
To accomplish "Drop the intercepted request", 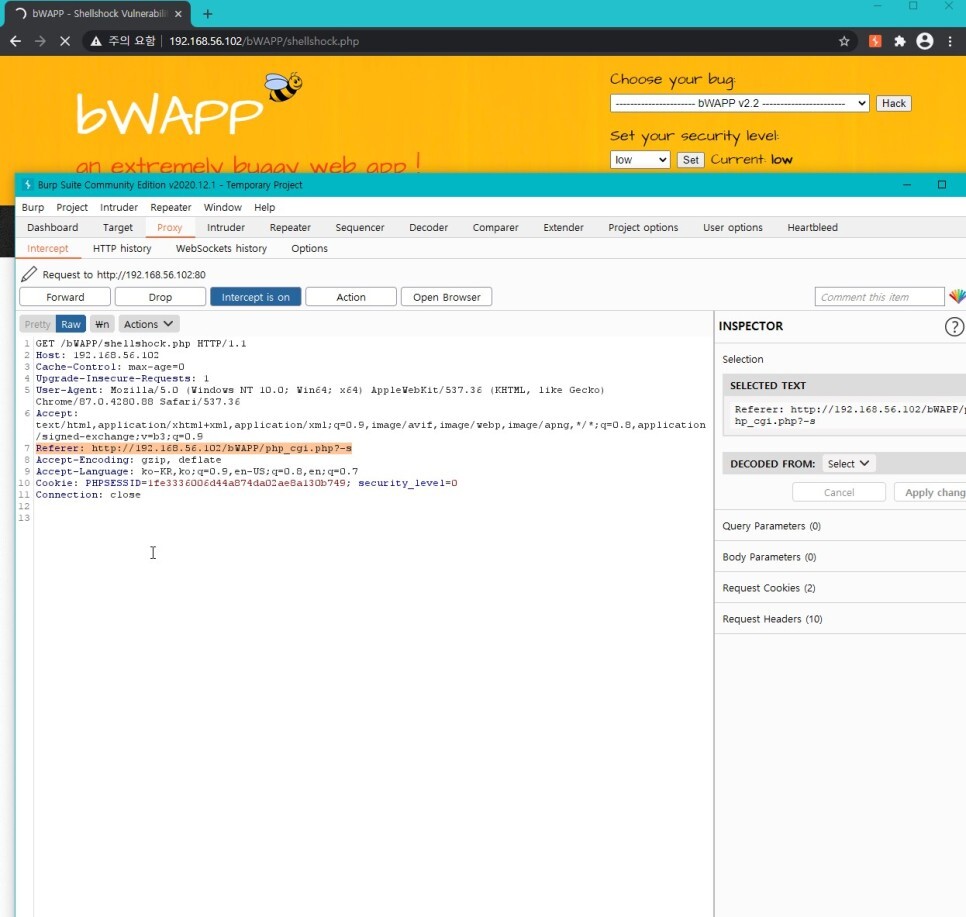I will pyautogui.click(x=160, y=297).
